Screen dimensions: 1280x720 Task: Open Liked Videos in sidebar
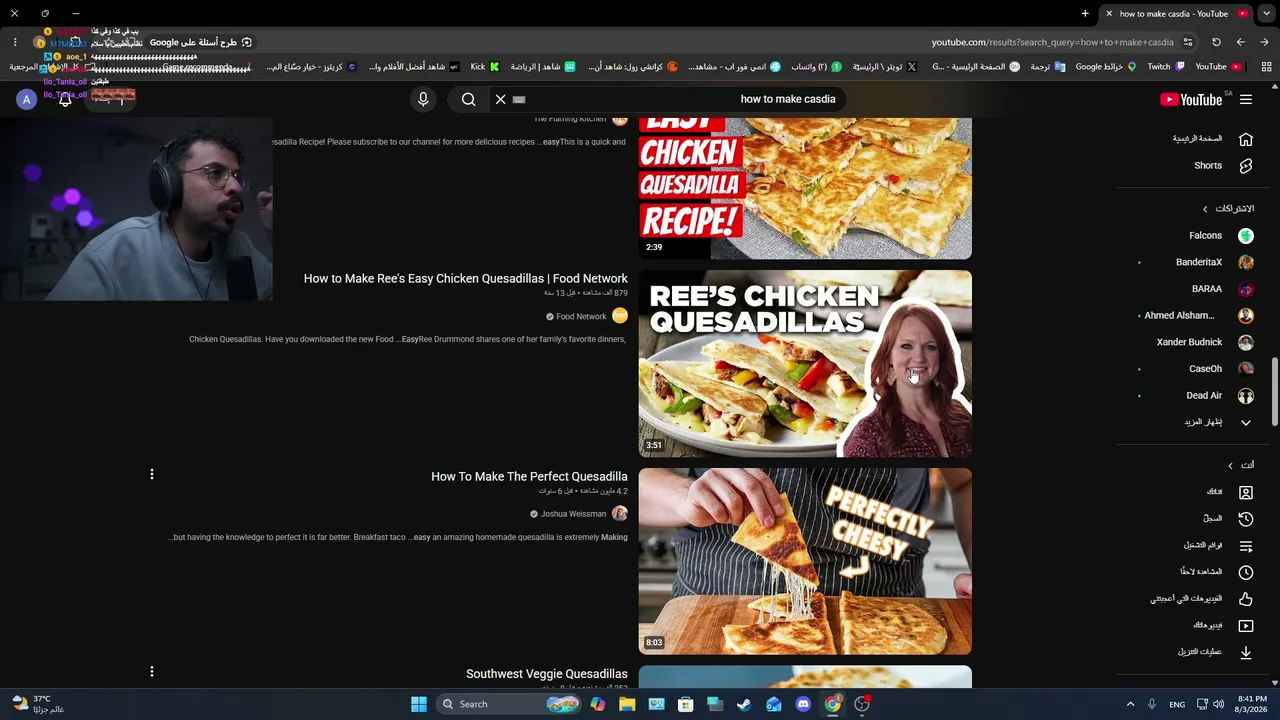[1246, 599]
